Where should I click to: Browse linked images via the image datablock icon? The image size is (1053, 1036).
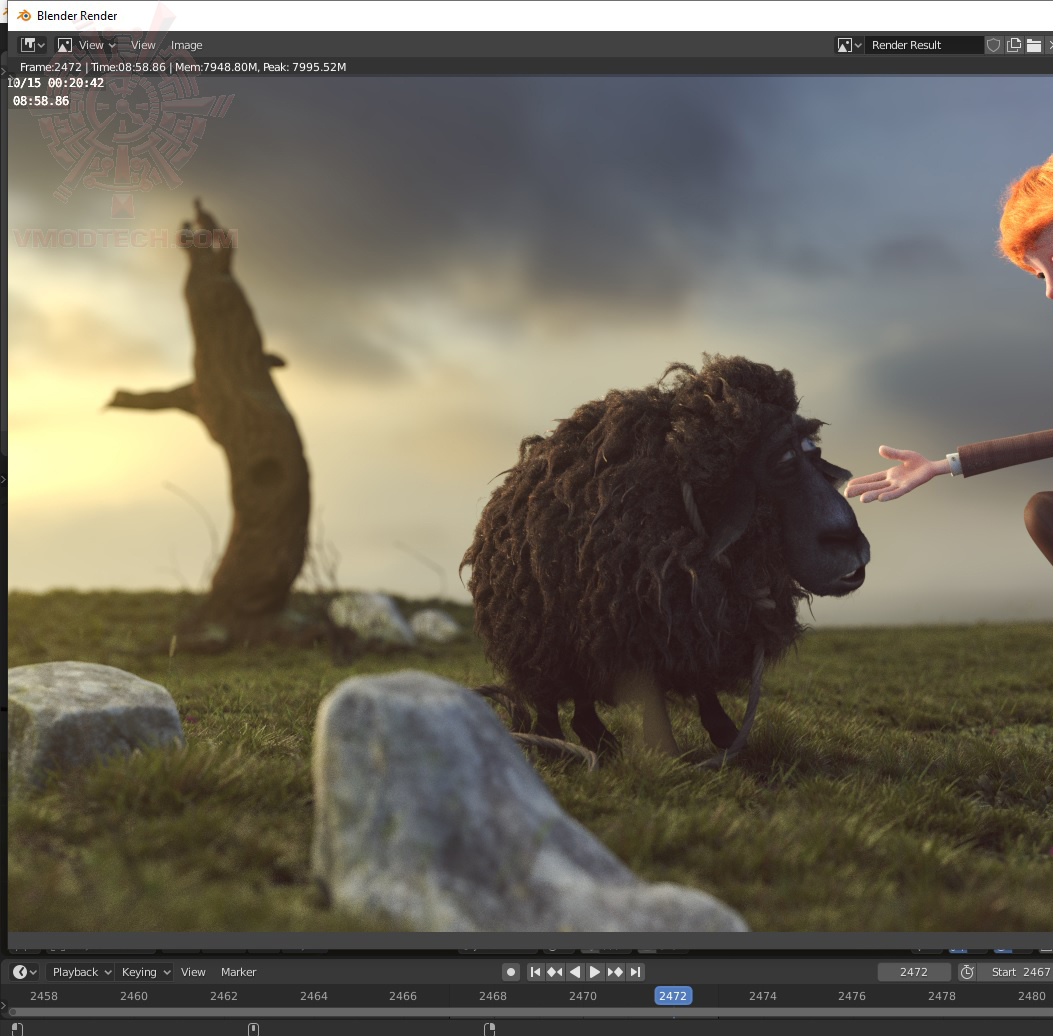[x=849, y=45]
